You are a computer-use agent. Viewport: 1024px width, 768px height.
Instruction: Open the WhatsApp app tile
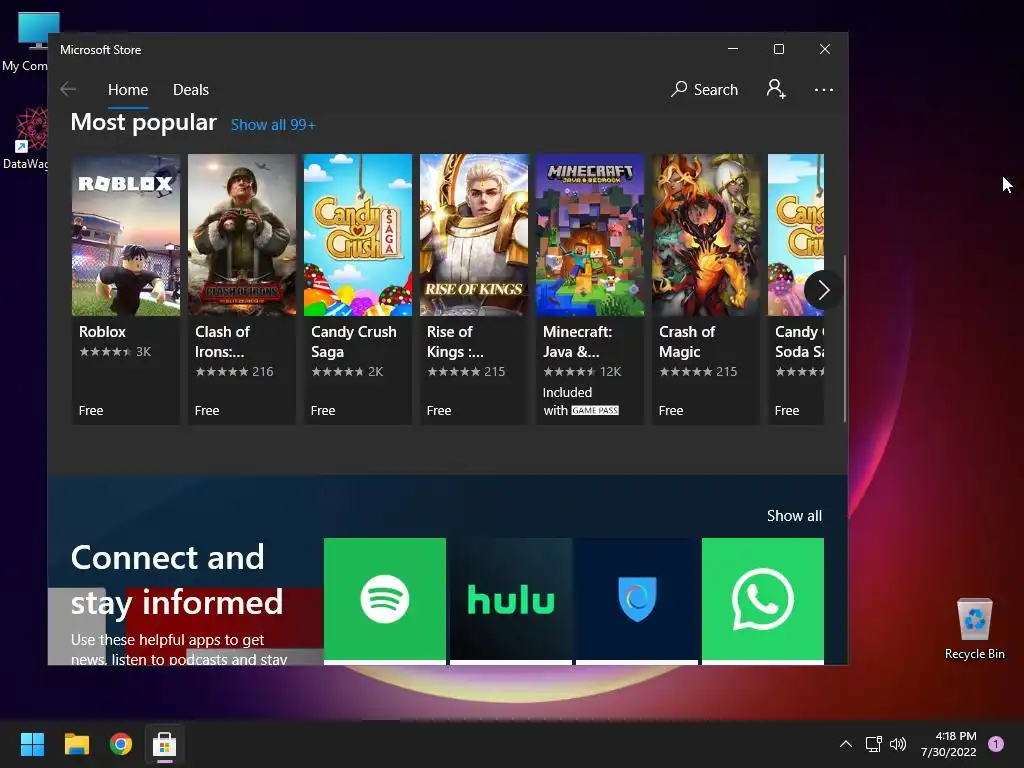[763, 601]
